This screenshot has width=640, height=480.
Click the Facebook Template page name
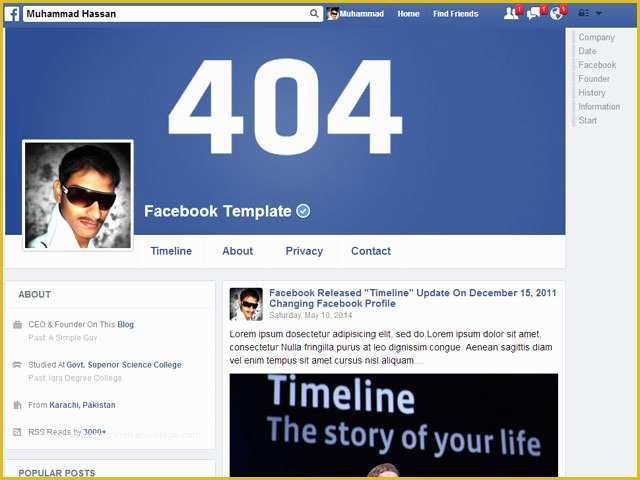click(x=218, y=211)
